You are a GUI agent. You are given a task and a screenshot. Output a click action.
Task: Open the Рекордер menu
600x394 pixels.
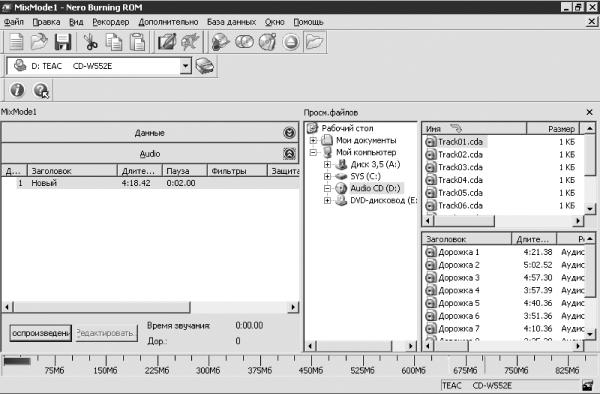tap(111, 22)
